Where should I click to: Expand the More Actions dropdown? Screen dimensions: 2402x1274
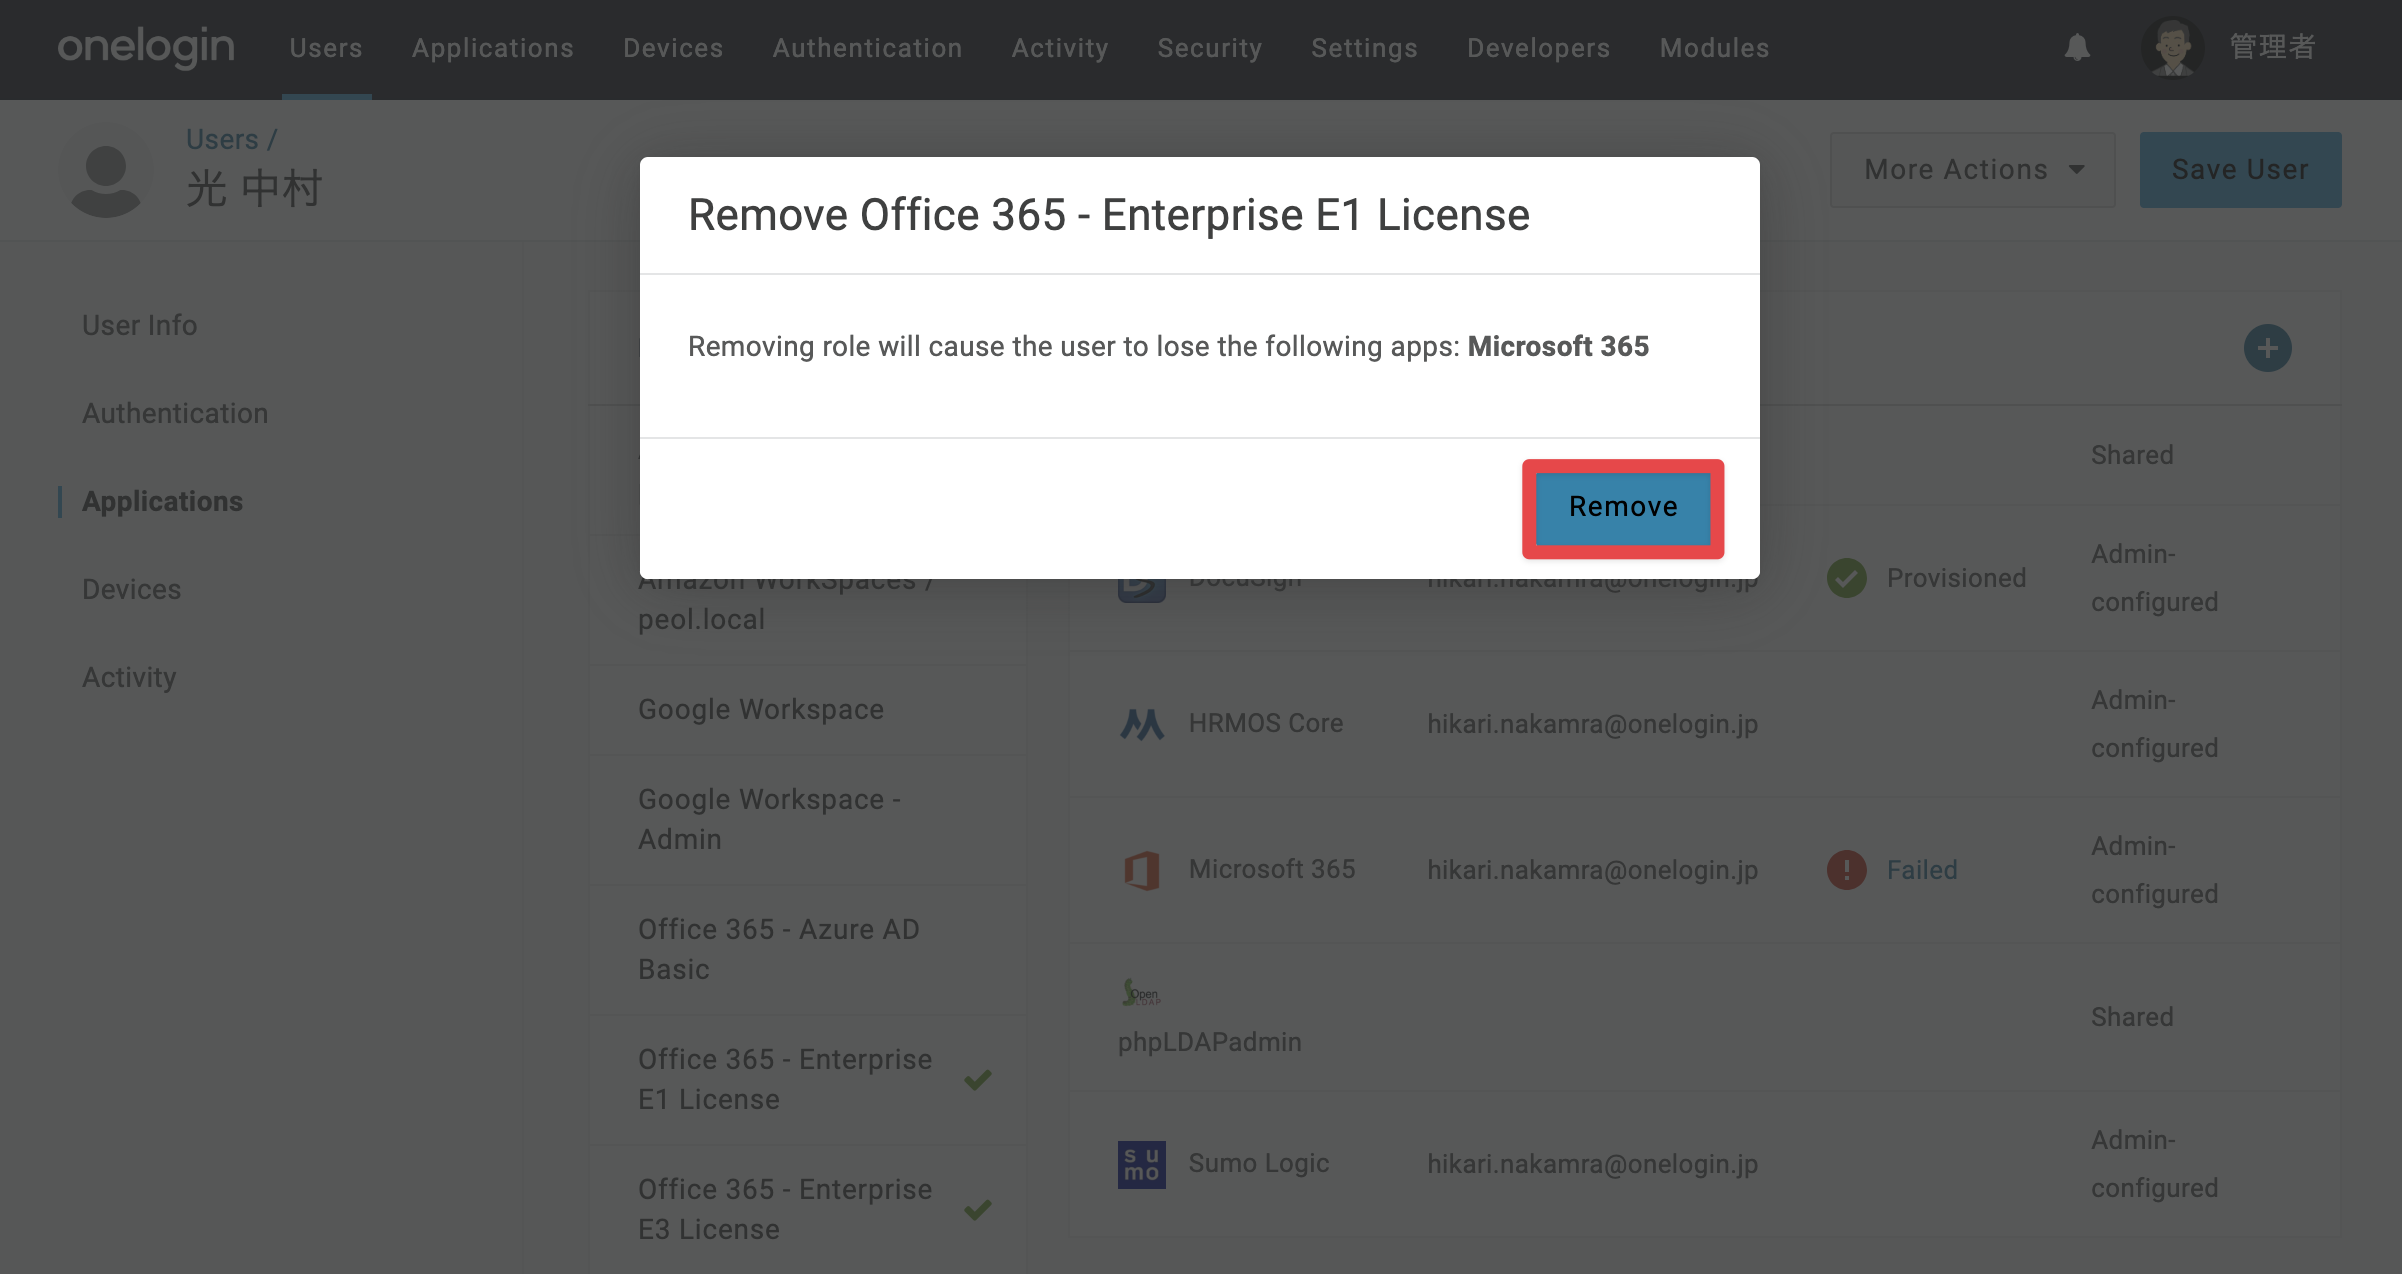point(1972,170)
